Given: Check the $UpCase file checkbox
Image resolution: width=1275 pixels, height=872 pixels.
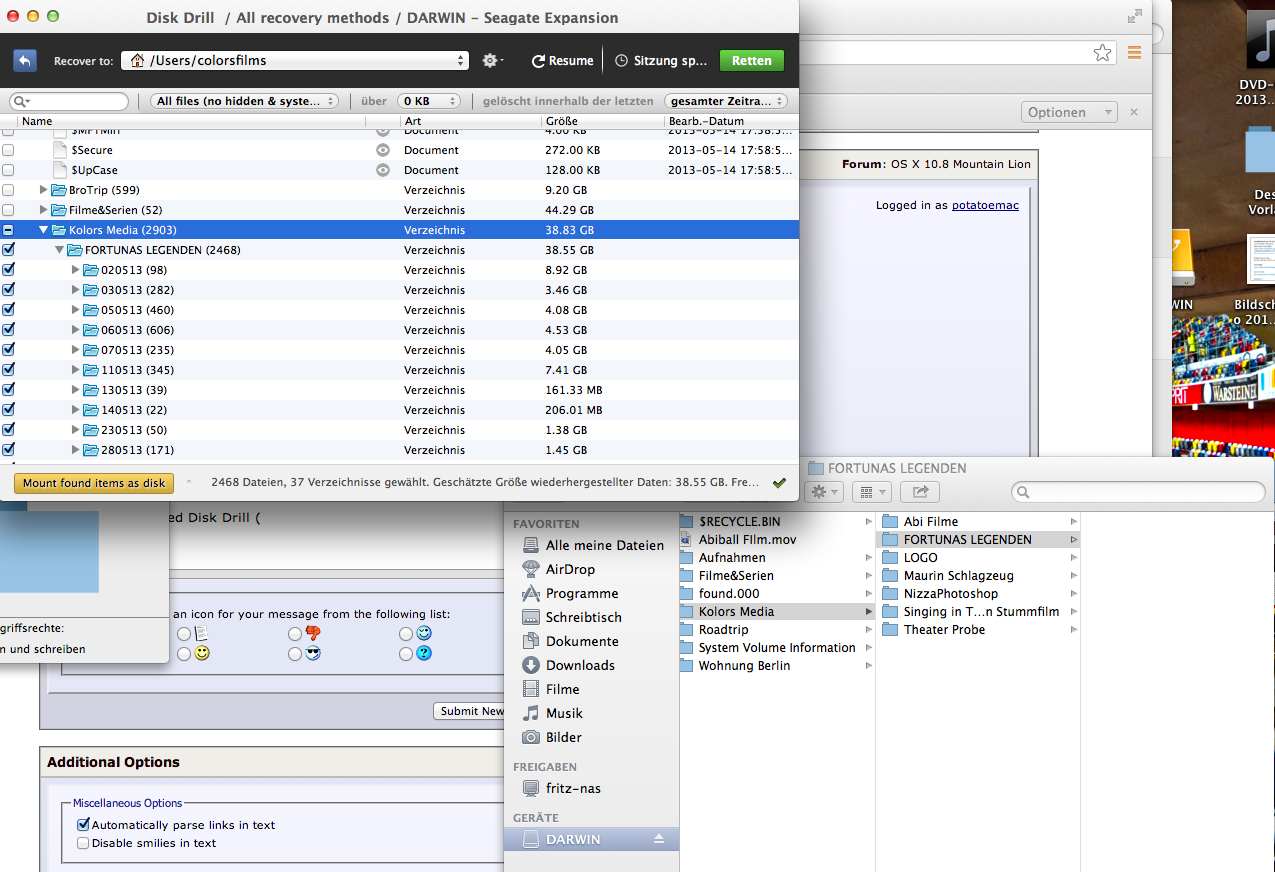Looking at the screenshot, I should click(x=8, y=170).
